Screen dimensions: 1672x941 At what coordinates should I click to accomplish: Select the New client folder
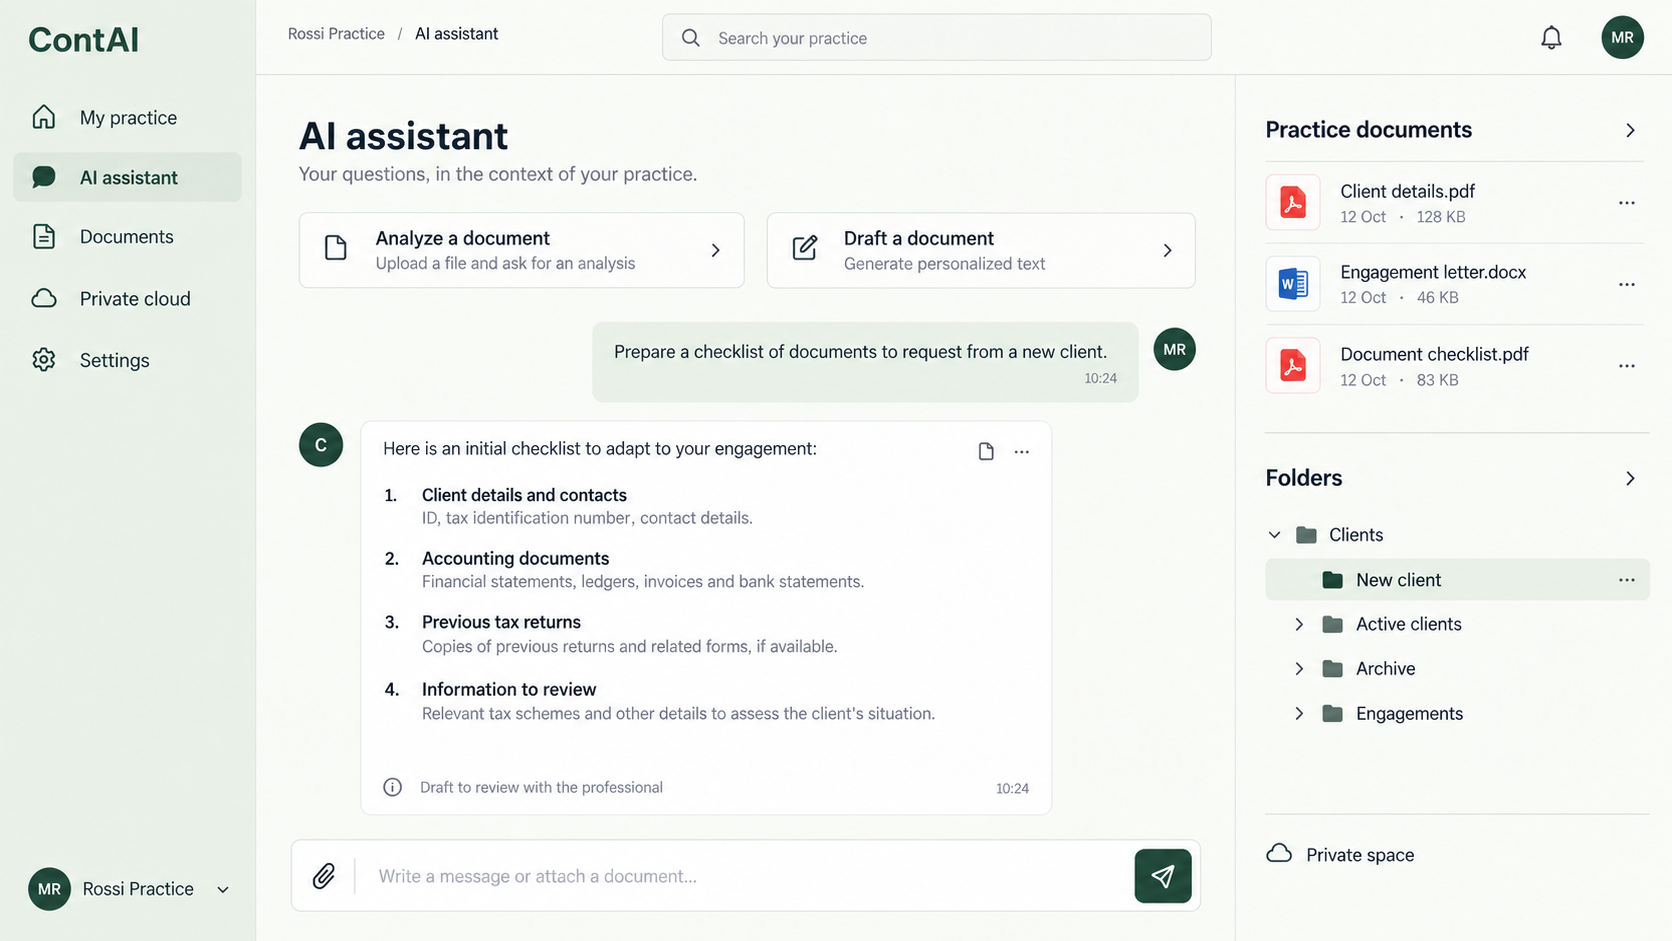(1457, 580)
